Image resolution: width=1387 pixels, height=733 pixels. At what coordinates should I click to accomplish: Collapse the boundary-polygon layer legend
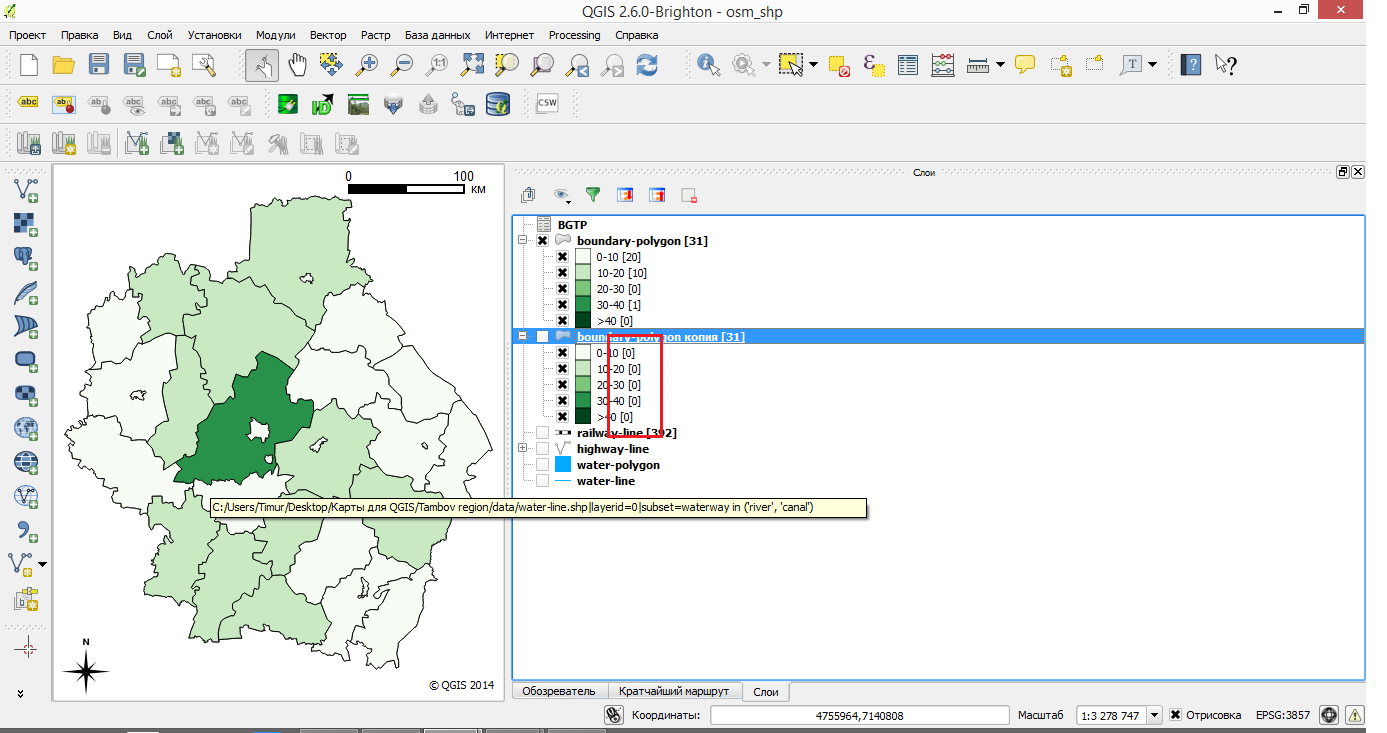click(x=522, y=241)
